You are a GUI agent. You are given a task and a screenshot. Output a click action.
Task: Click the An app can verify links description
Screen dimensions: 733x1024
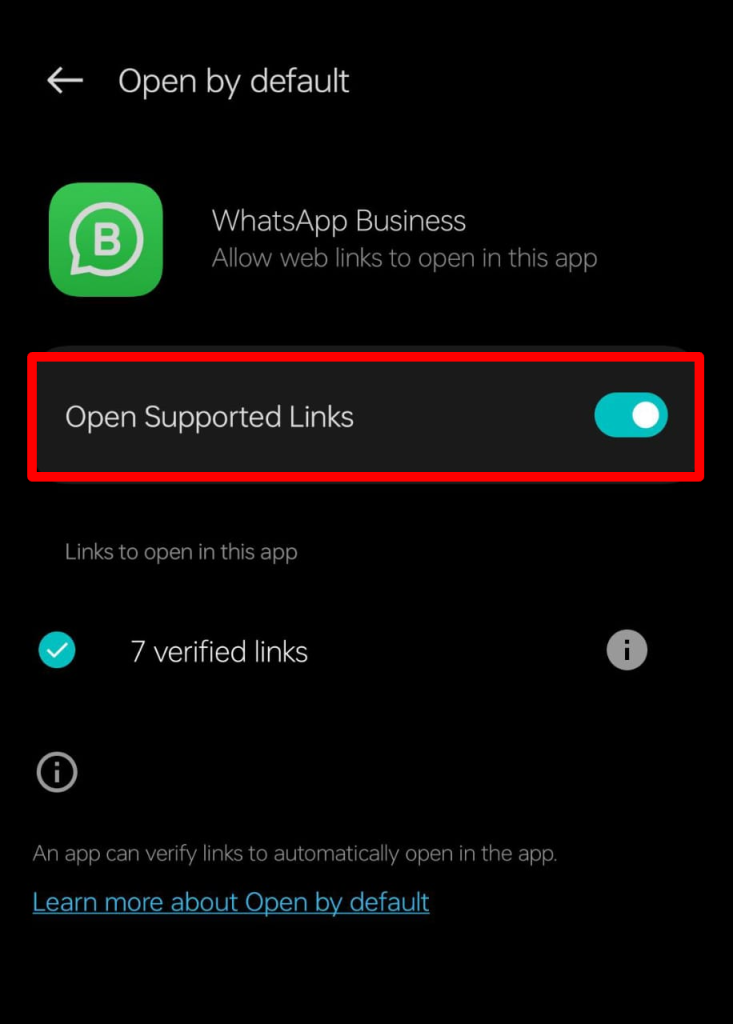295,854
